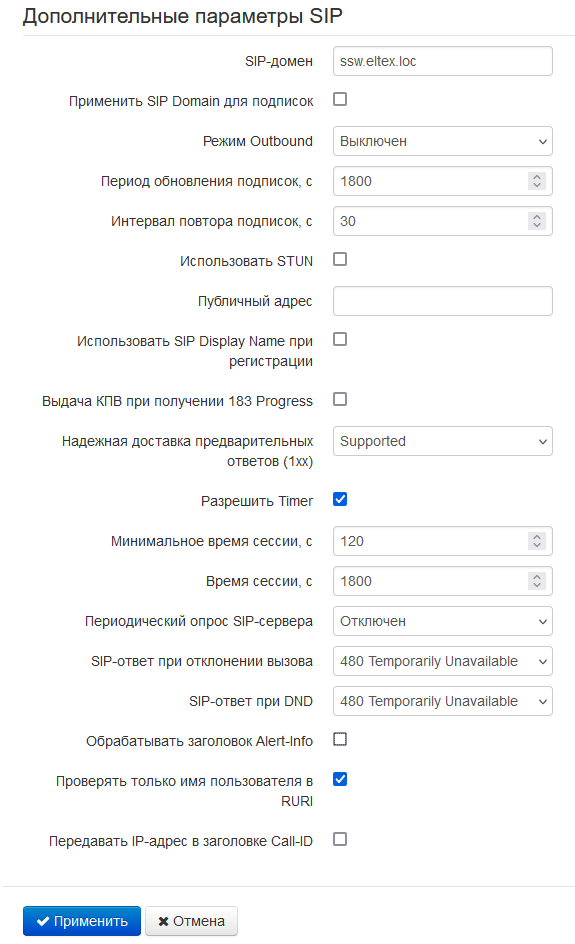Open SIP-ответ при DND dropdown

(x=443, y=701)
